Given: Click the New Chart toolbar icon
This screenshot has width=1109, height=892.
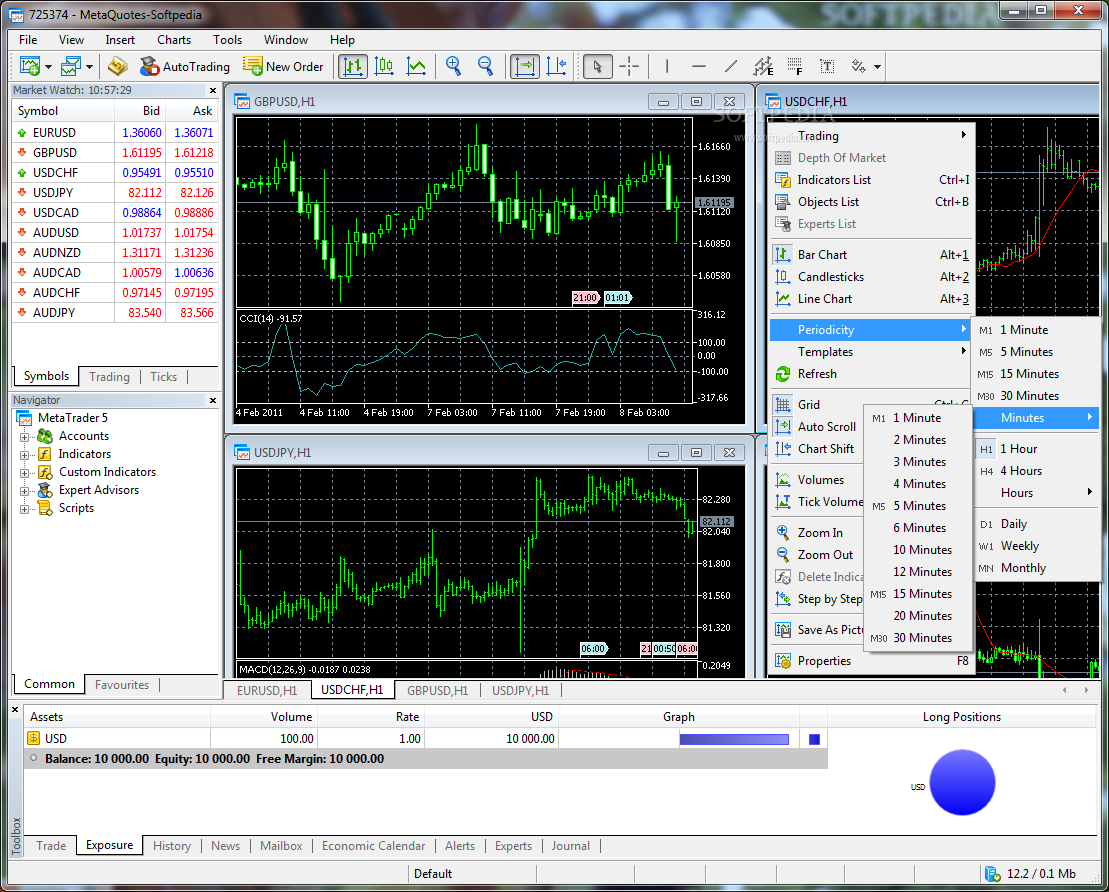Looking at the screenshot, I should [30, 66].
